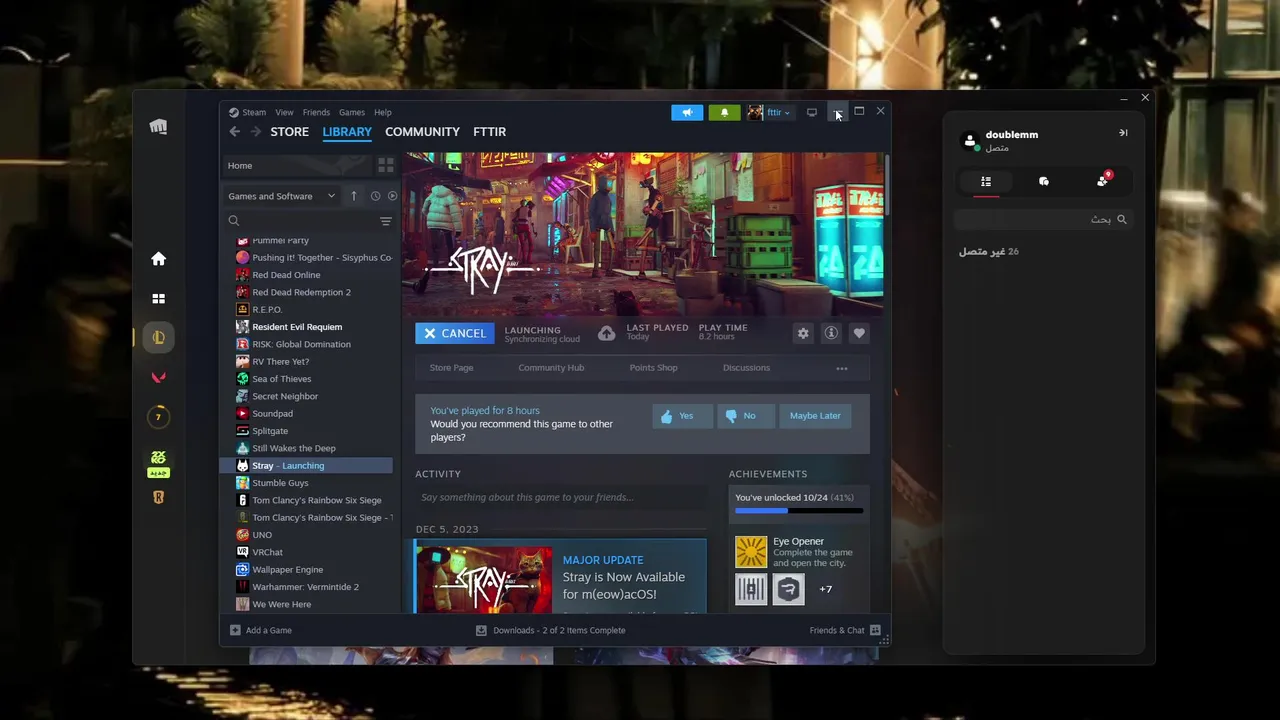The height and width of the screenshot is (720, 1280).
Task: Toggle ready-to-play filter icon
Action: 392,196
